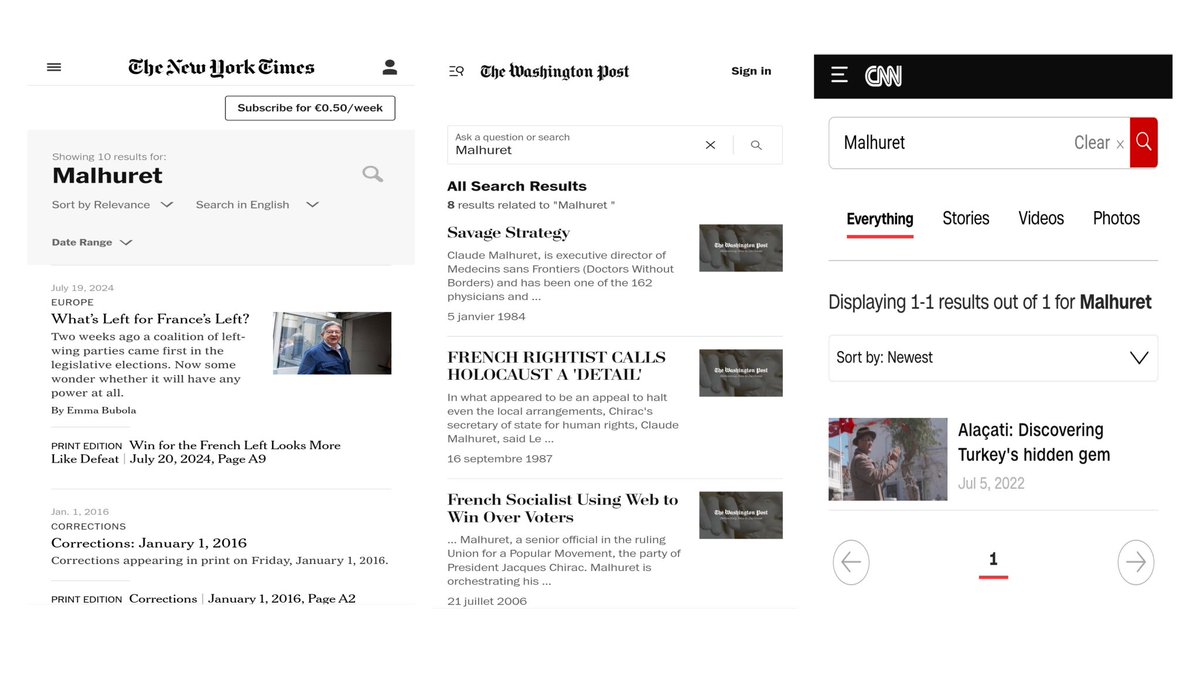Click thumbnail beside French Socialist Using Web article

click(741, 515)
